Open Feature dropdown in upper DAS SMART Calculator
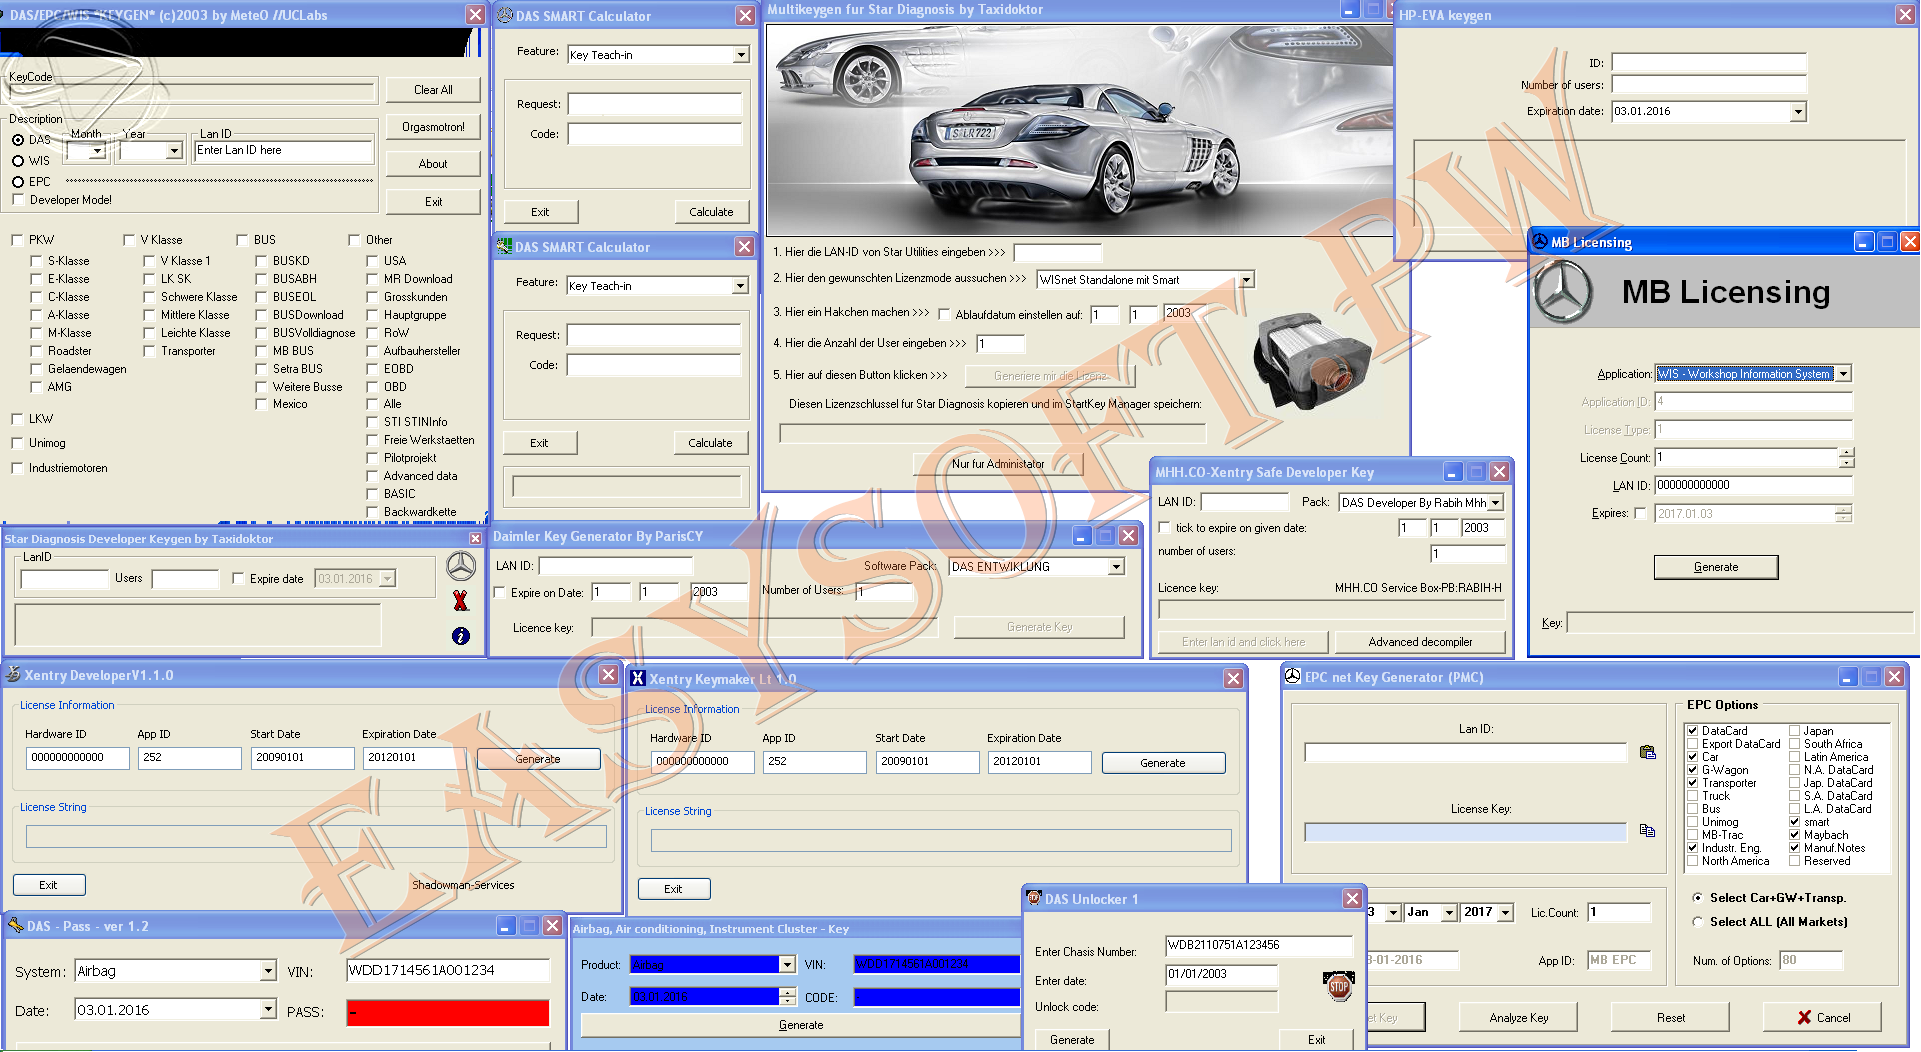 click(x=741, y=55)
